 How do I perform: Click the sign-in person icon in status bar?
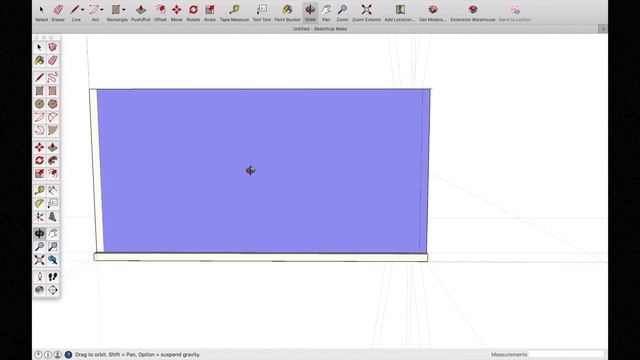coord(58,355)
